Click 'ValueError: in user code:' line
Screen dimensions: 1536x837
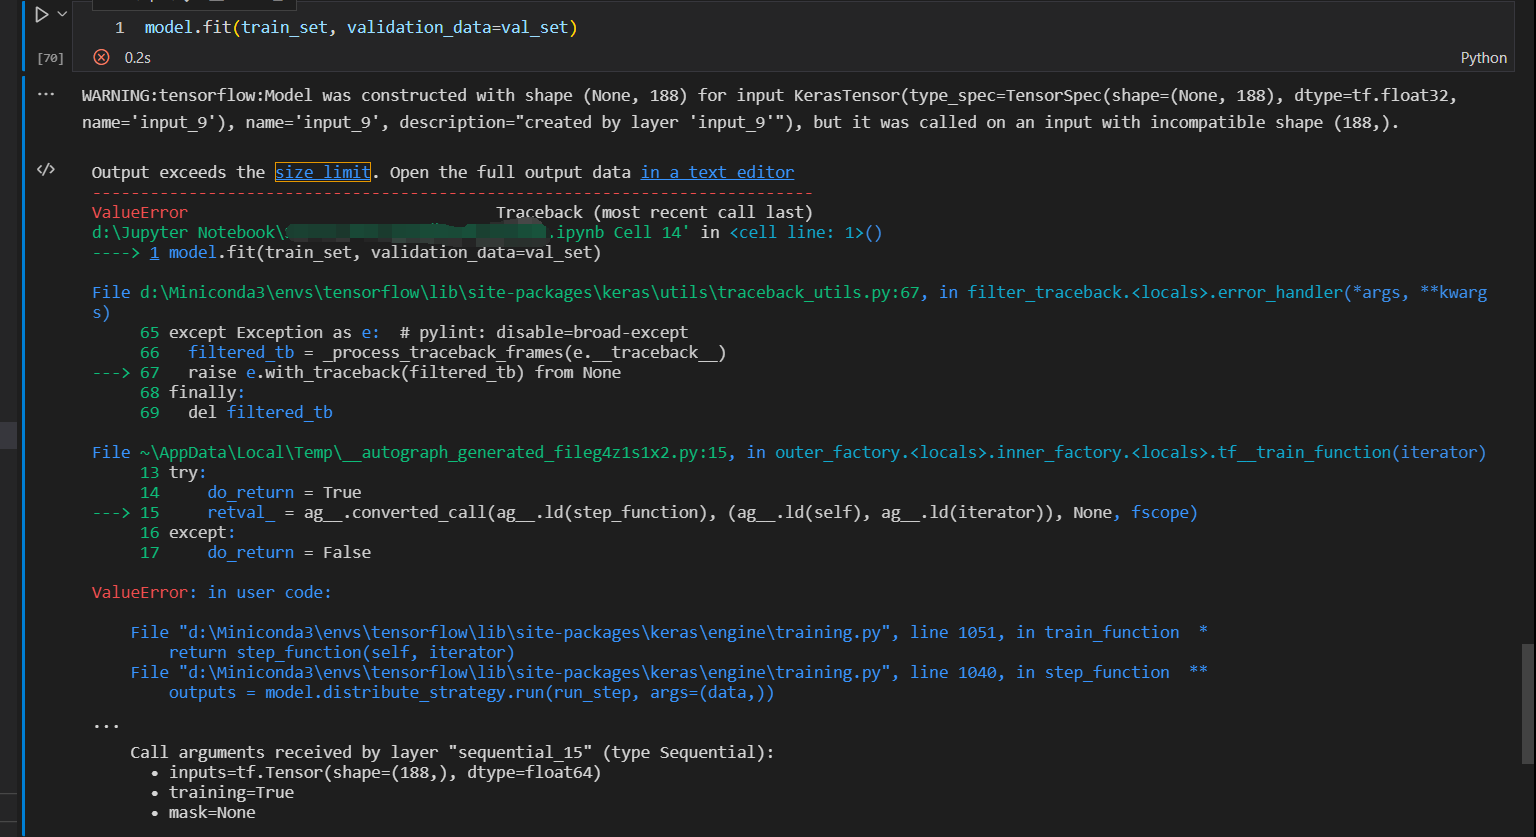211,592
